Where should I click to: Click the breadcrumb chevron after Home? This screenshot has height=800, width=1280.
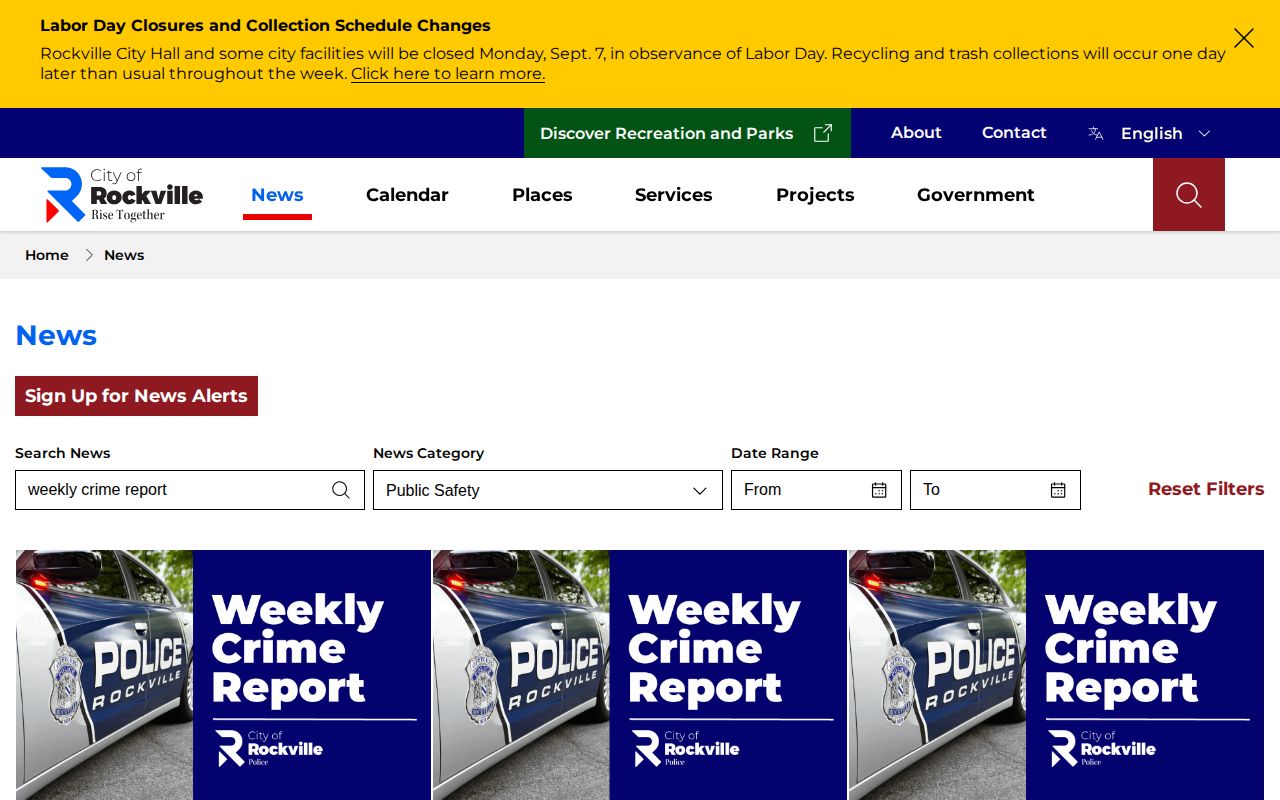[x=88, y=255]
